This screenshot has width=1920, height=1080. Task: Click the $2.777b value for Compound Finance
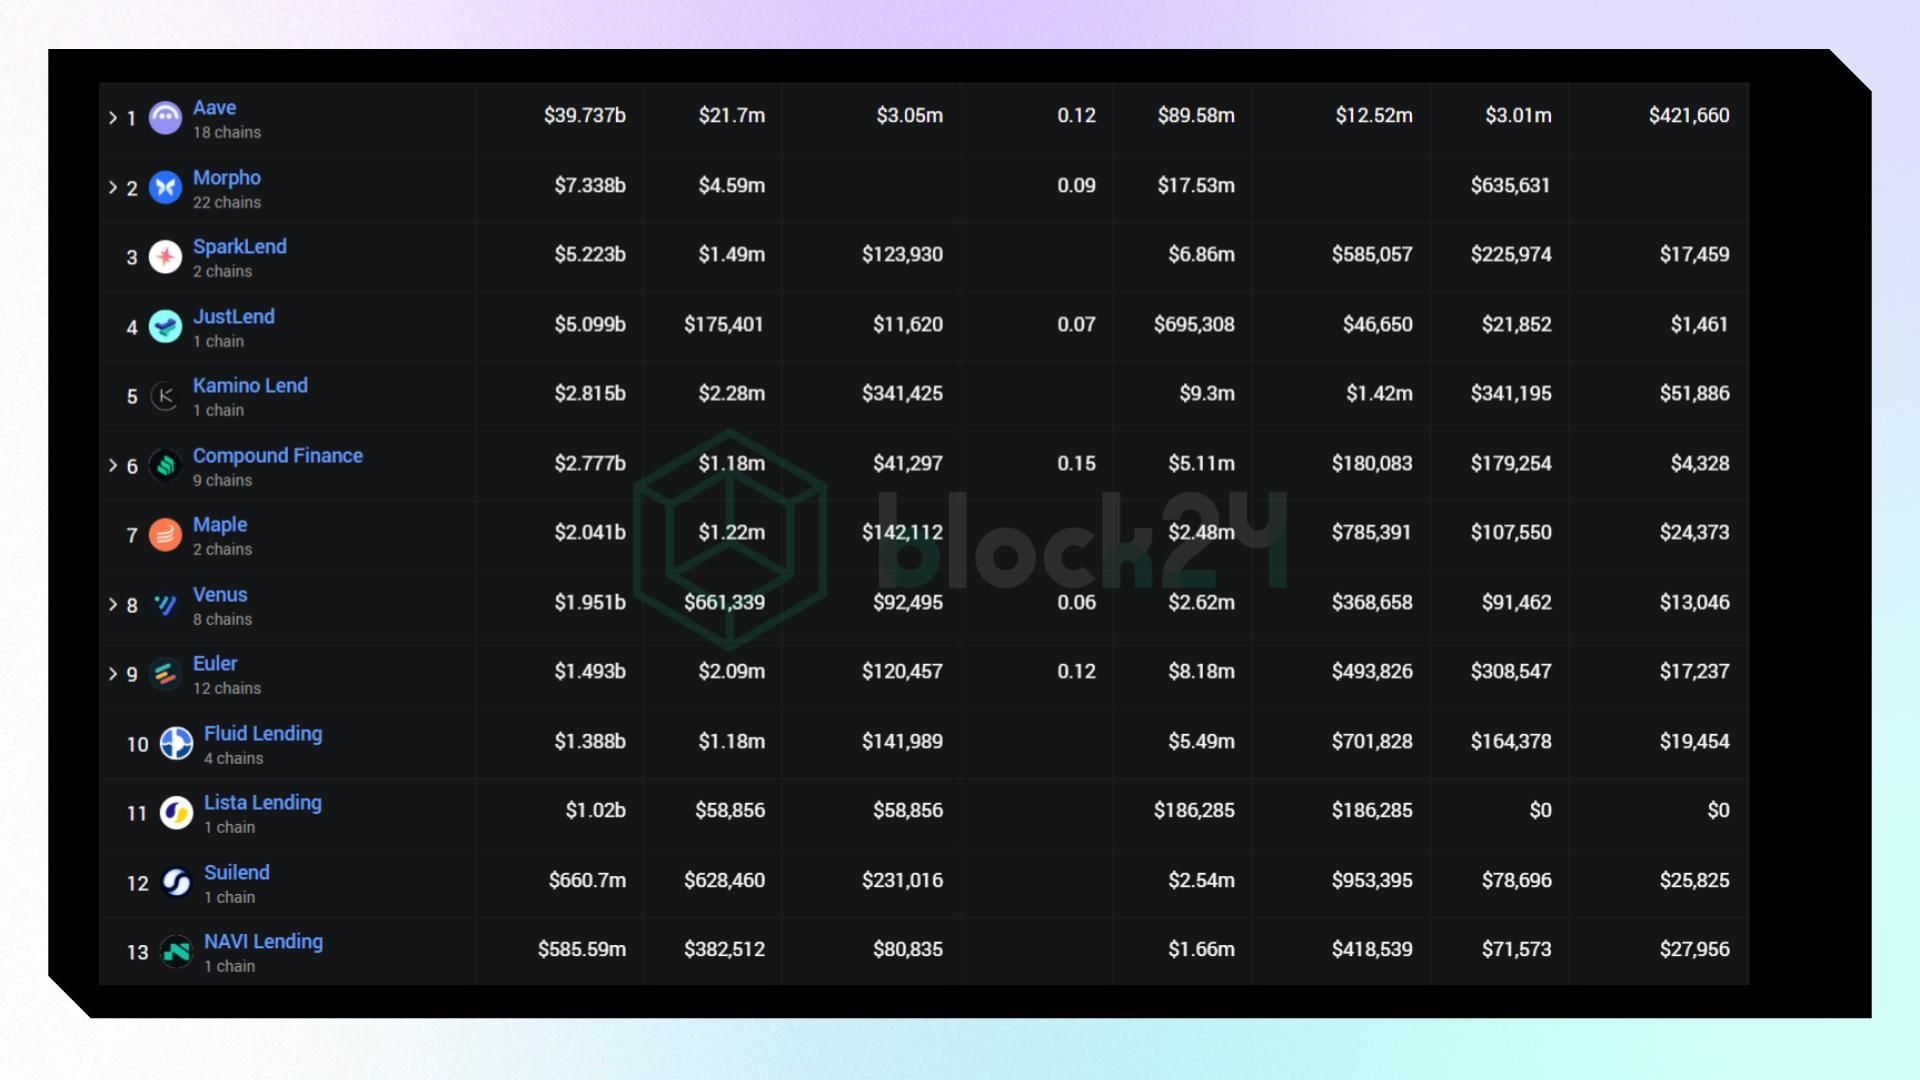coord(590,463)
